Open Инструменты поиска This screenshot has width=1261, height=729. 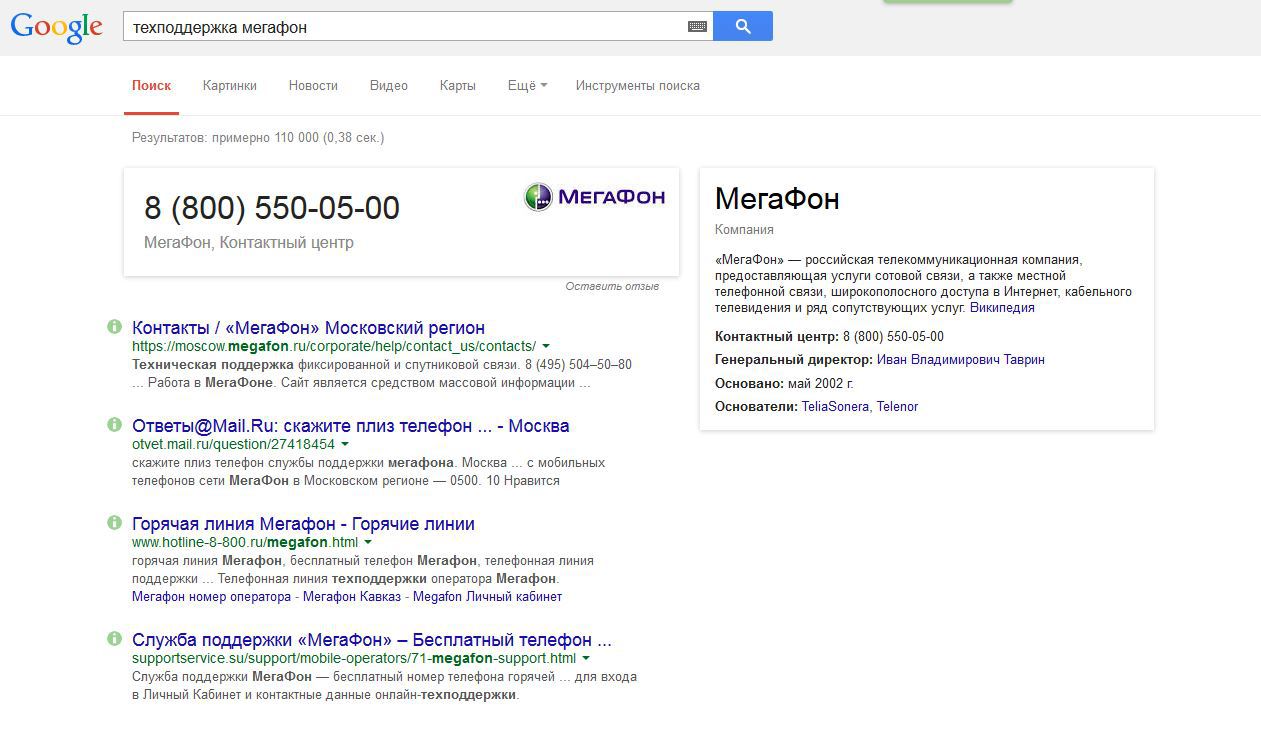[x=638, y=86]
